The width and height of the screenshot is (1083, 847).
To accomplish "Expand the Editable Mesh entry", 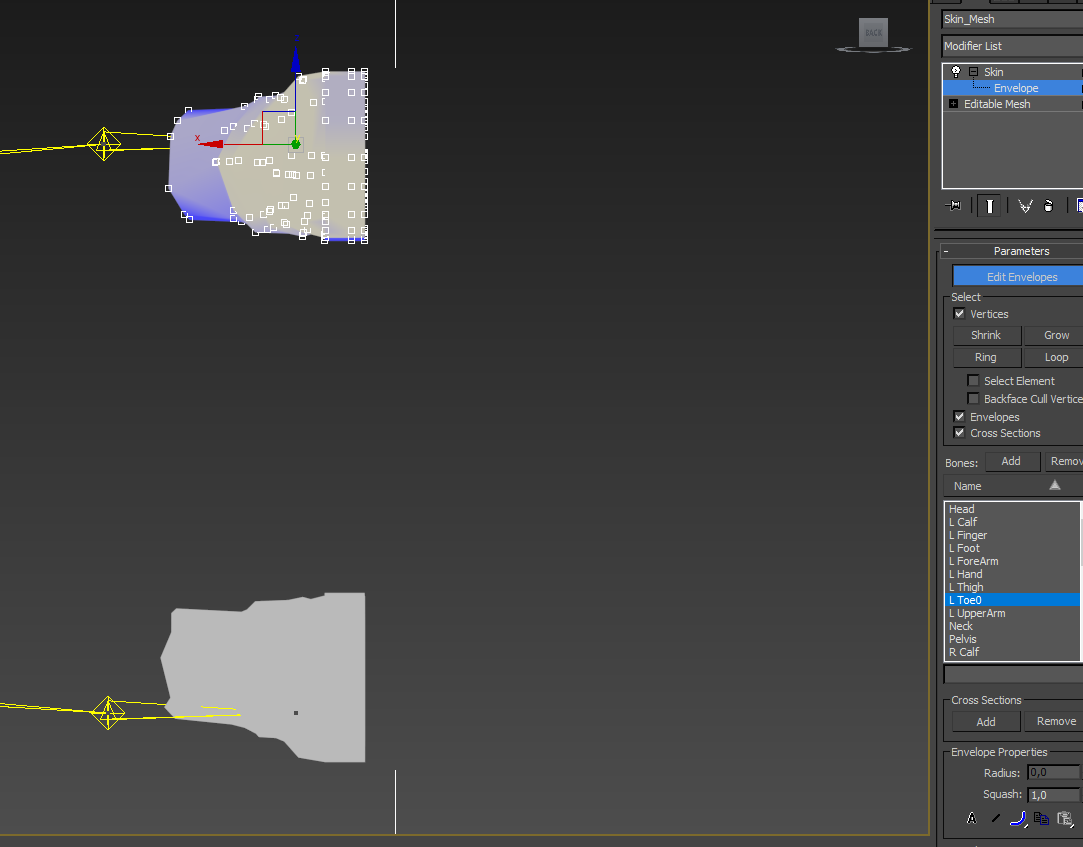I will point(953,104).
